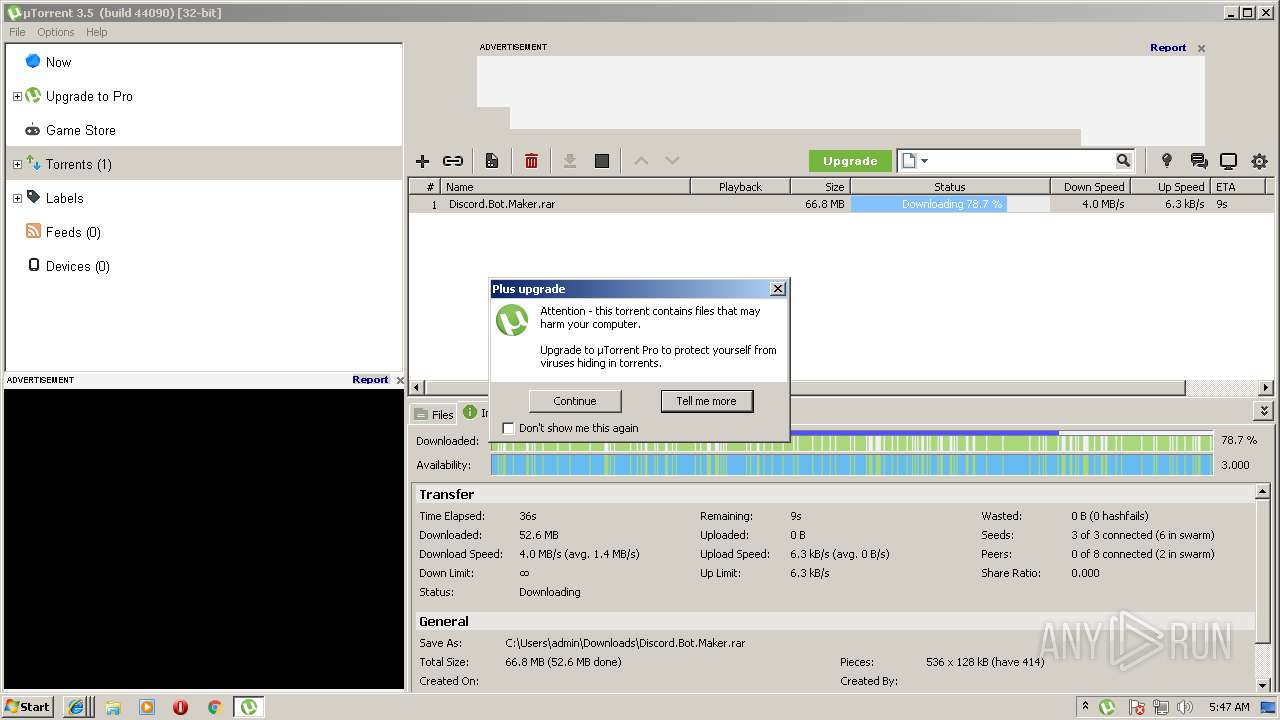
Task: Click Chrome icon in taskbar
Action: [x=214, y=707]
